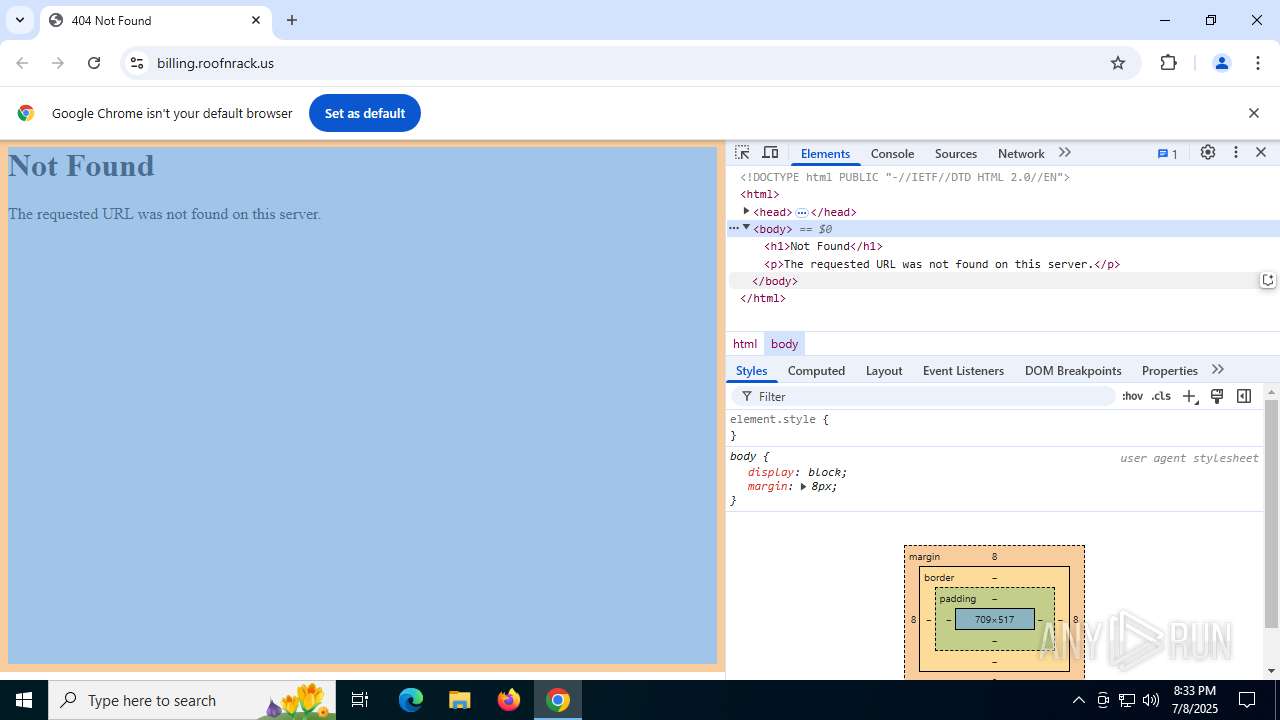
Task: Launch Firefox from the taskbar
Action: click(x=509, y=700)
